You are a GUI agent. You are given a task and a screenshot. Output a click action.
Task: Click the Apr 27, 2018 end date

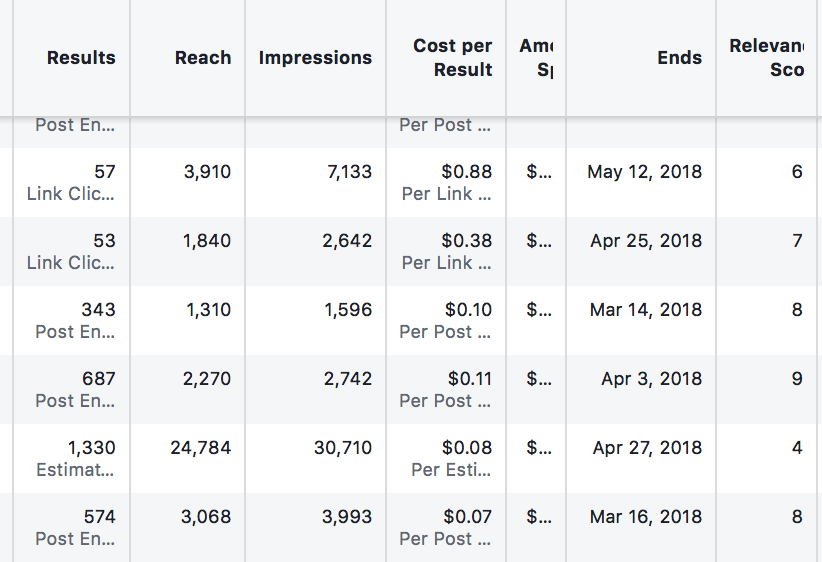point(647,448)
